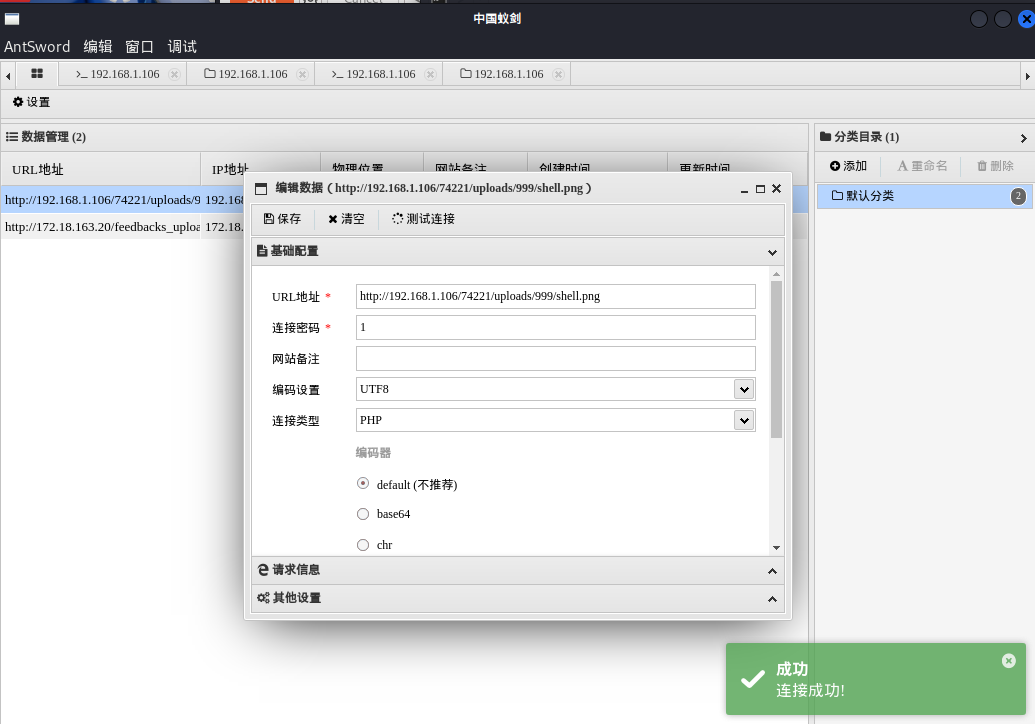Image resolution: width=1035 pixels, height=724 pixels.
Task: Maximize the 编辑数据 dialog
Action: tap(760, 189)
